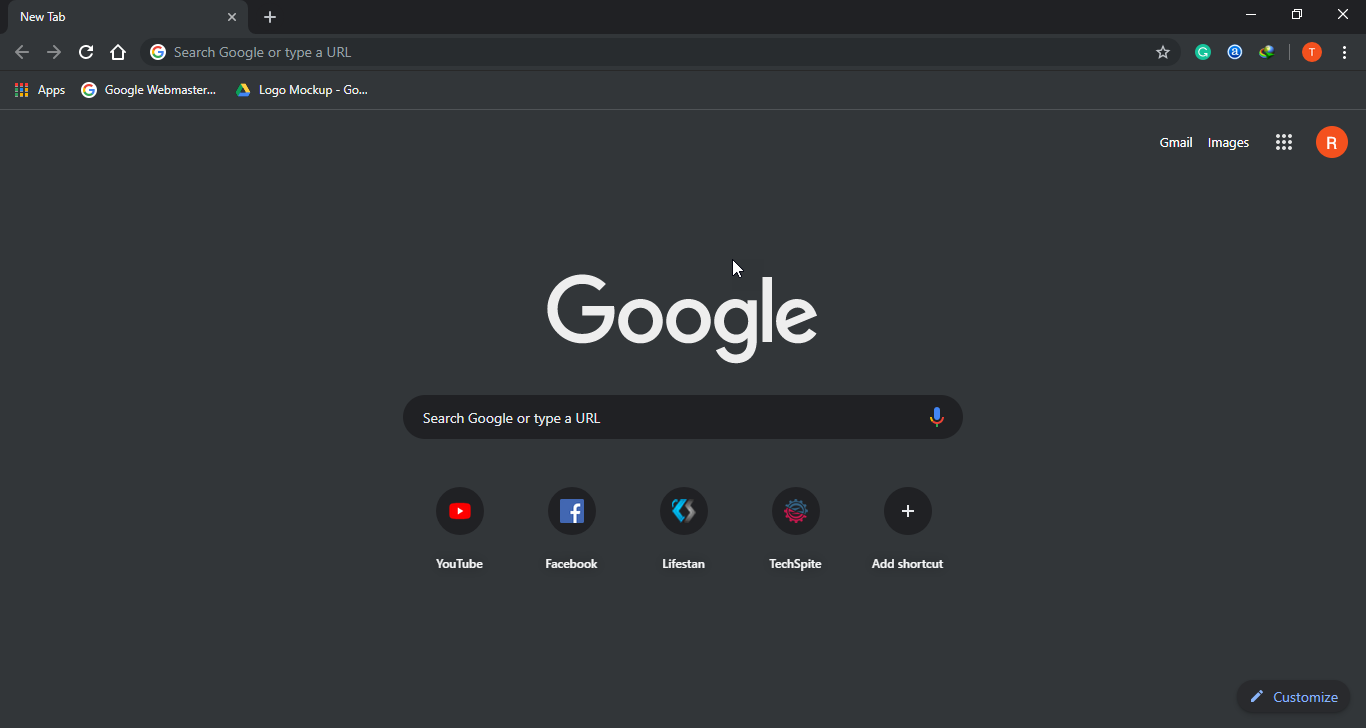
Task: Open the Grammarly extension icon
Action: [1203, 52]
